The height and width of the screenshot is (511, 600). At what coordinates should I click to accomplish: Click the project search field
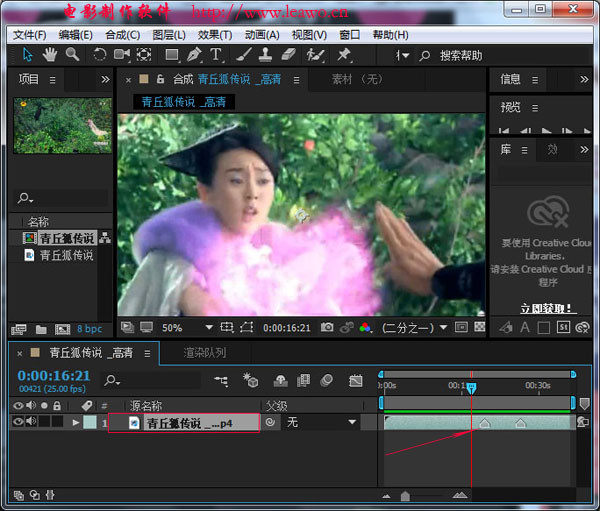(62, 198)
